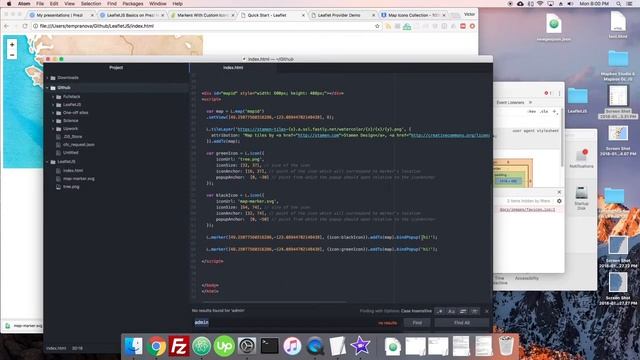Open iMovie from the dock
640x360 pixels.
[360, 346]
